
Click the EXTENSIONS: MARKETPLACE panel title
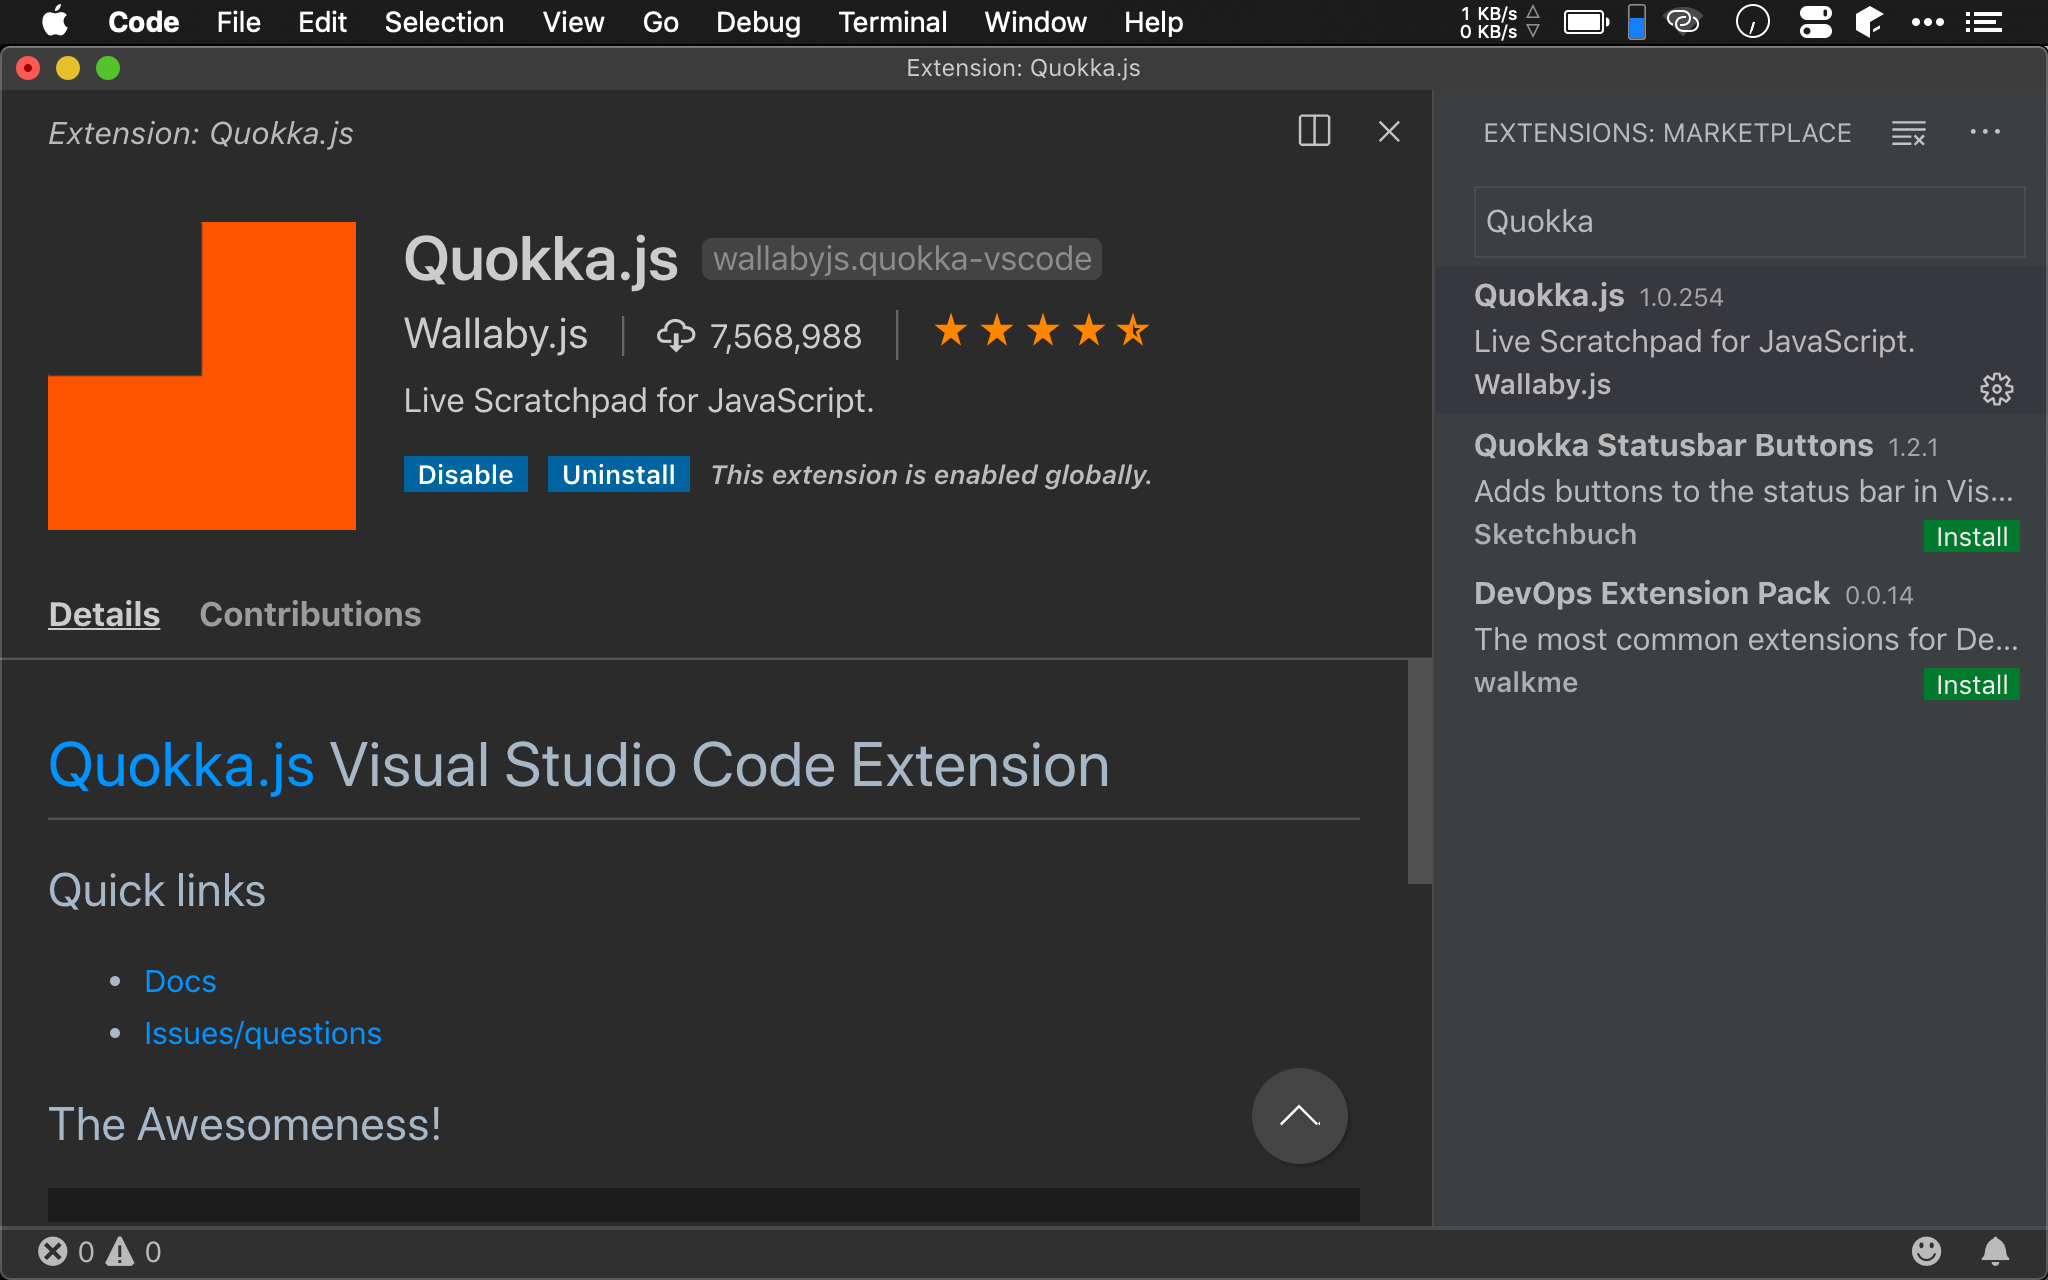tap(1667, 133)
